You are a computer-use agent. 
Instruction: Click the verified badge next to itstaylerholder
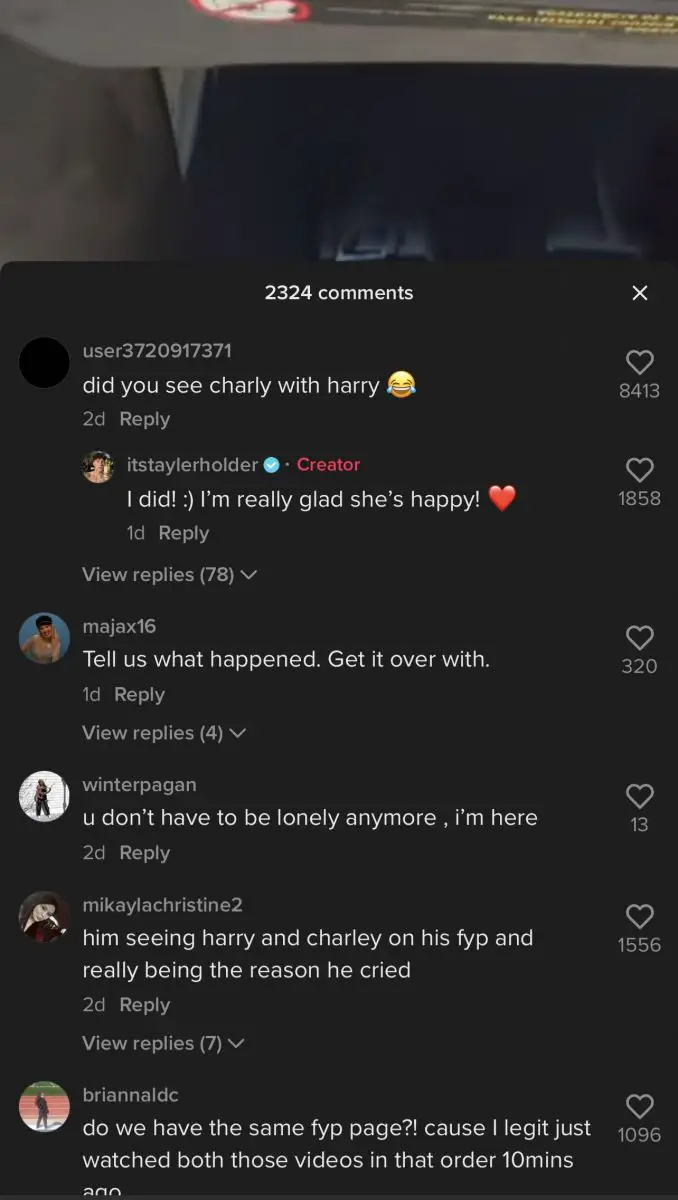270,465
